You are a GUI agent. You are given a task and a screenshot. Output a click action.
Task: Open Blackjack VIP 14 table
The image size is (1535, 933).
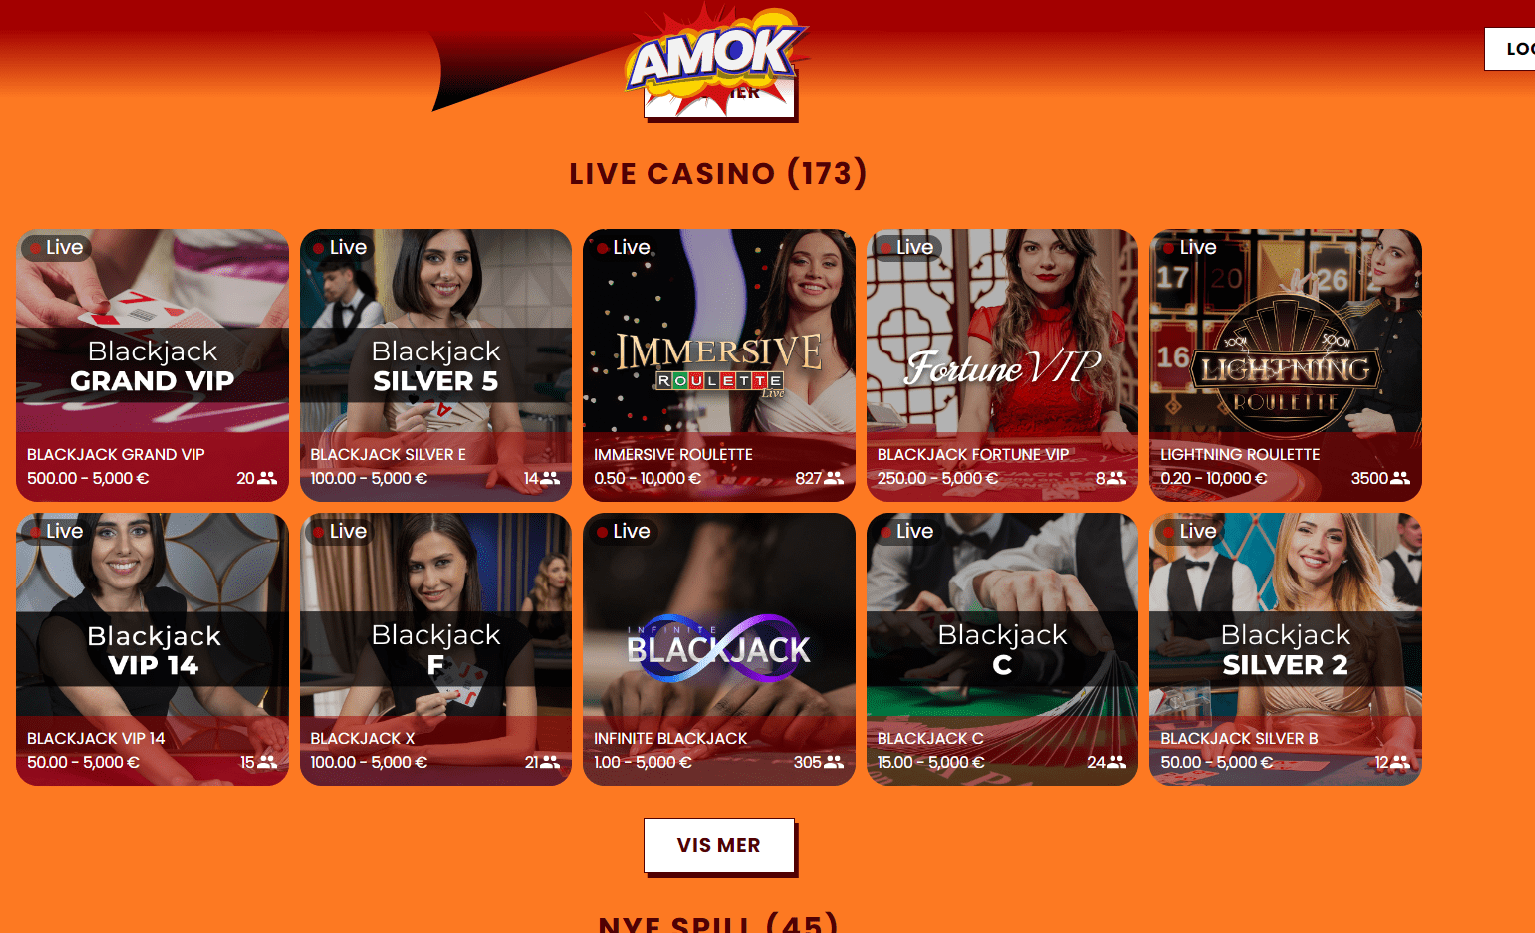[x=152, y=649]
